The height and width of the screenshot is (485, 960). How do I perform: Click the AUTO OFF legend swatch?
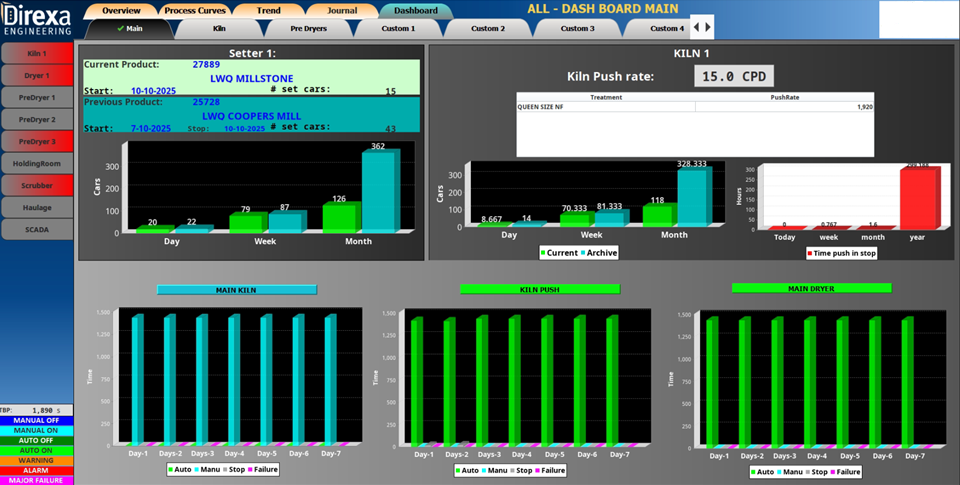pos(37,440)
